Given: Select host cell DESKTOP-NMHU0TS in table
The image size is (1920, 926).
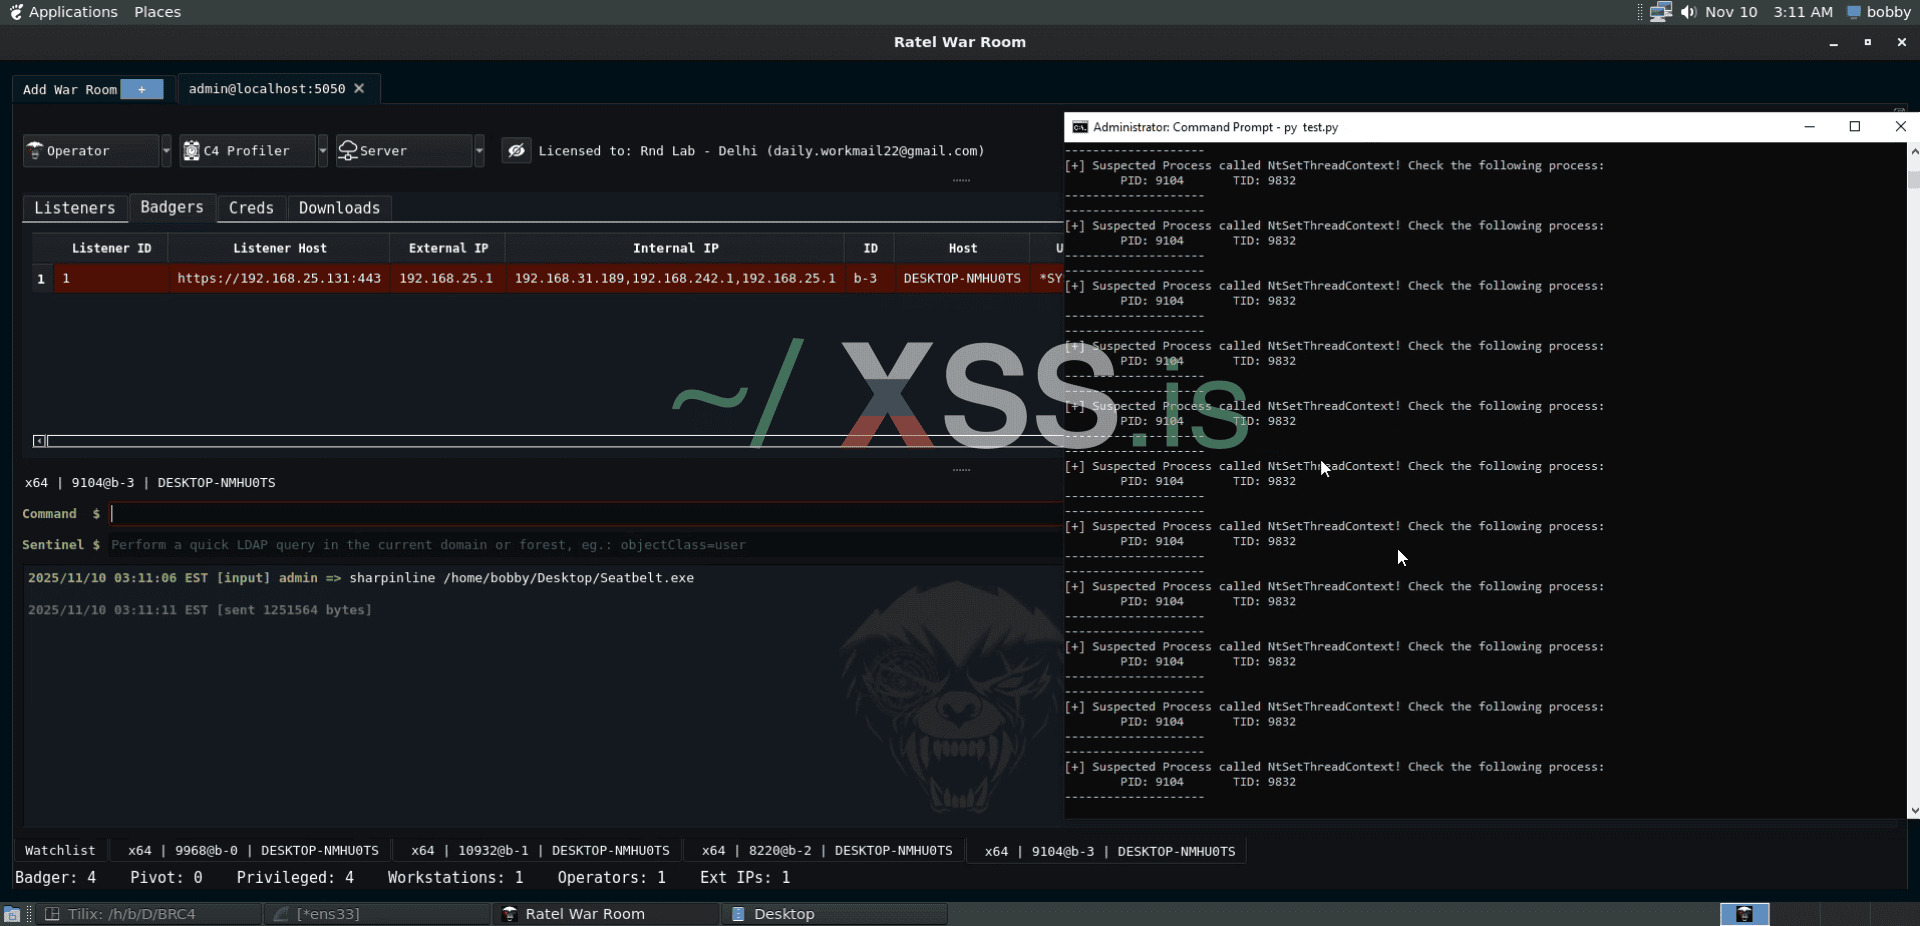Looking at the screenshot, I should click(962, 278).
